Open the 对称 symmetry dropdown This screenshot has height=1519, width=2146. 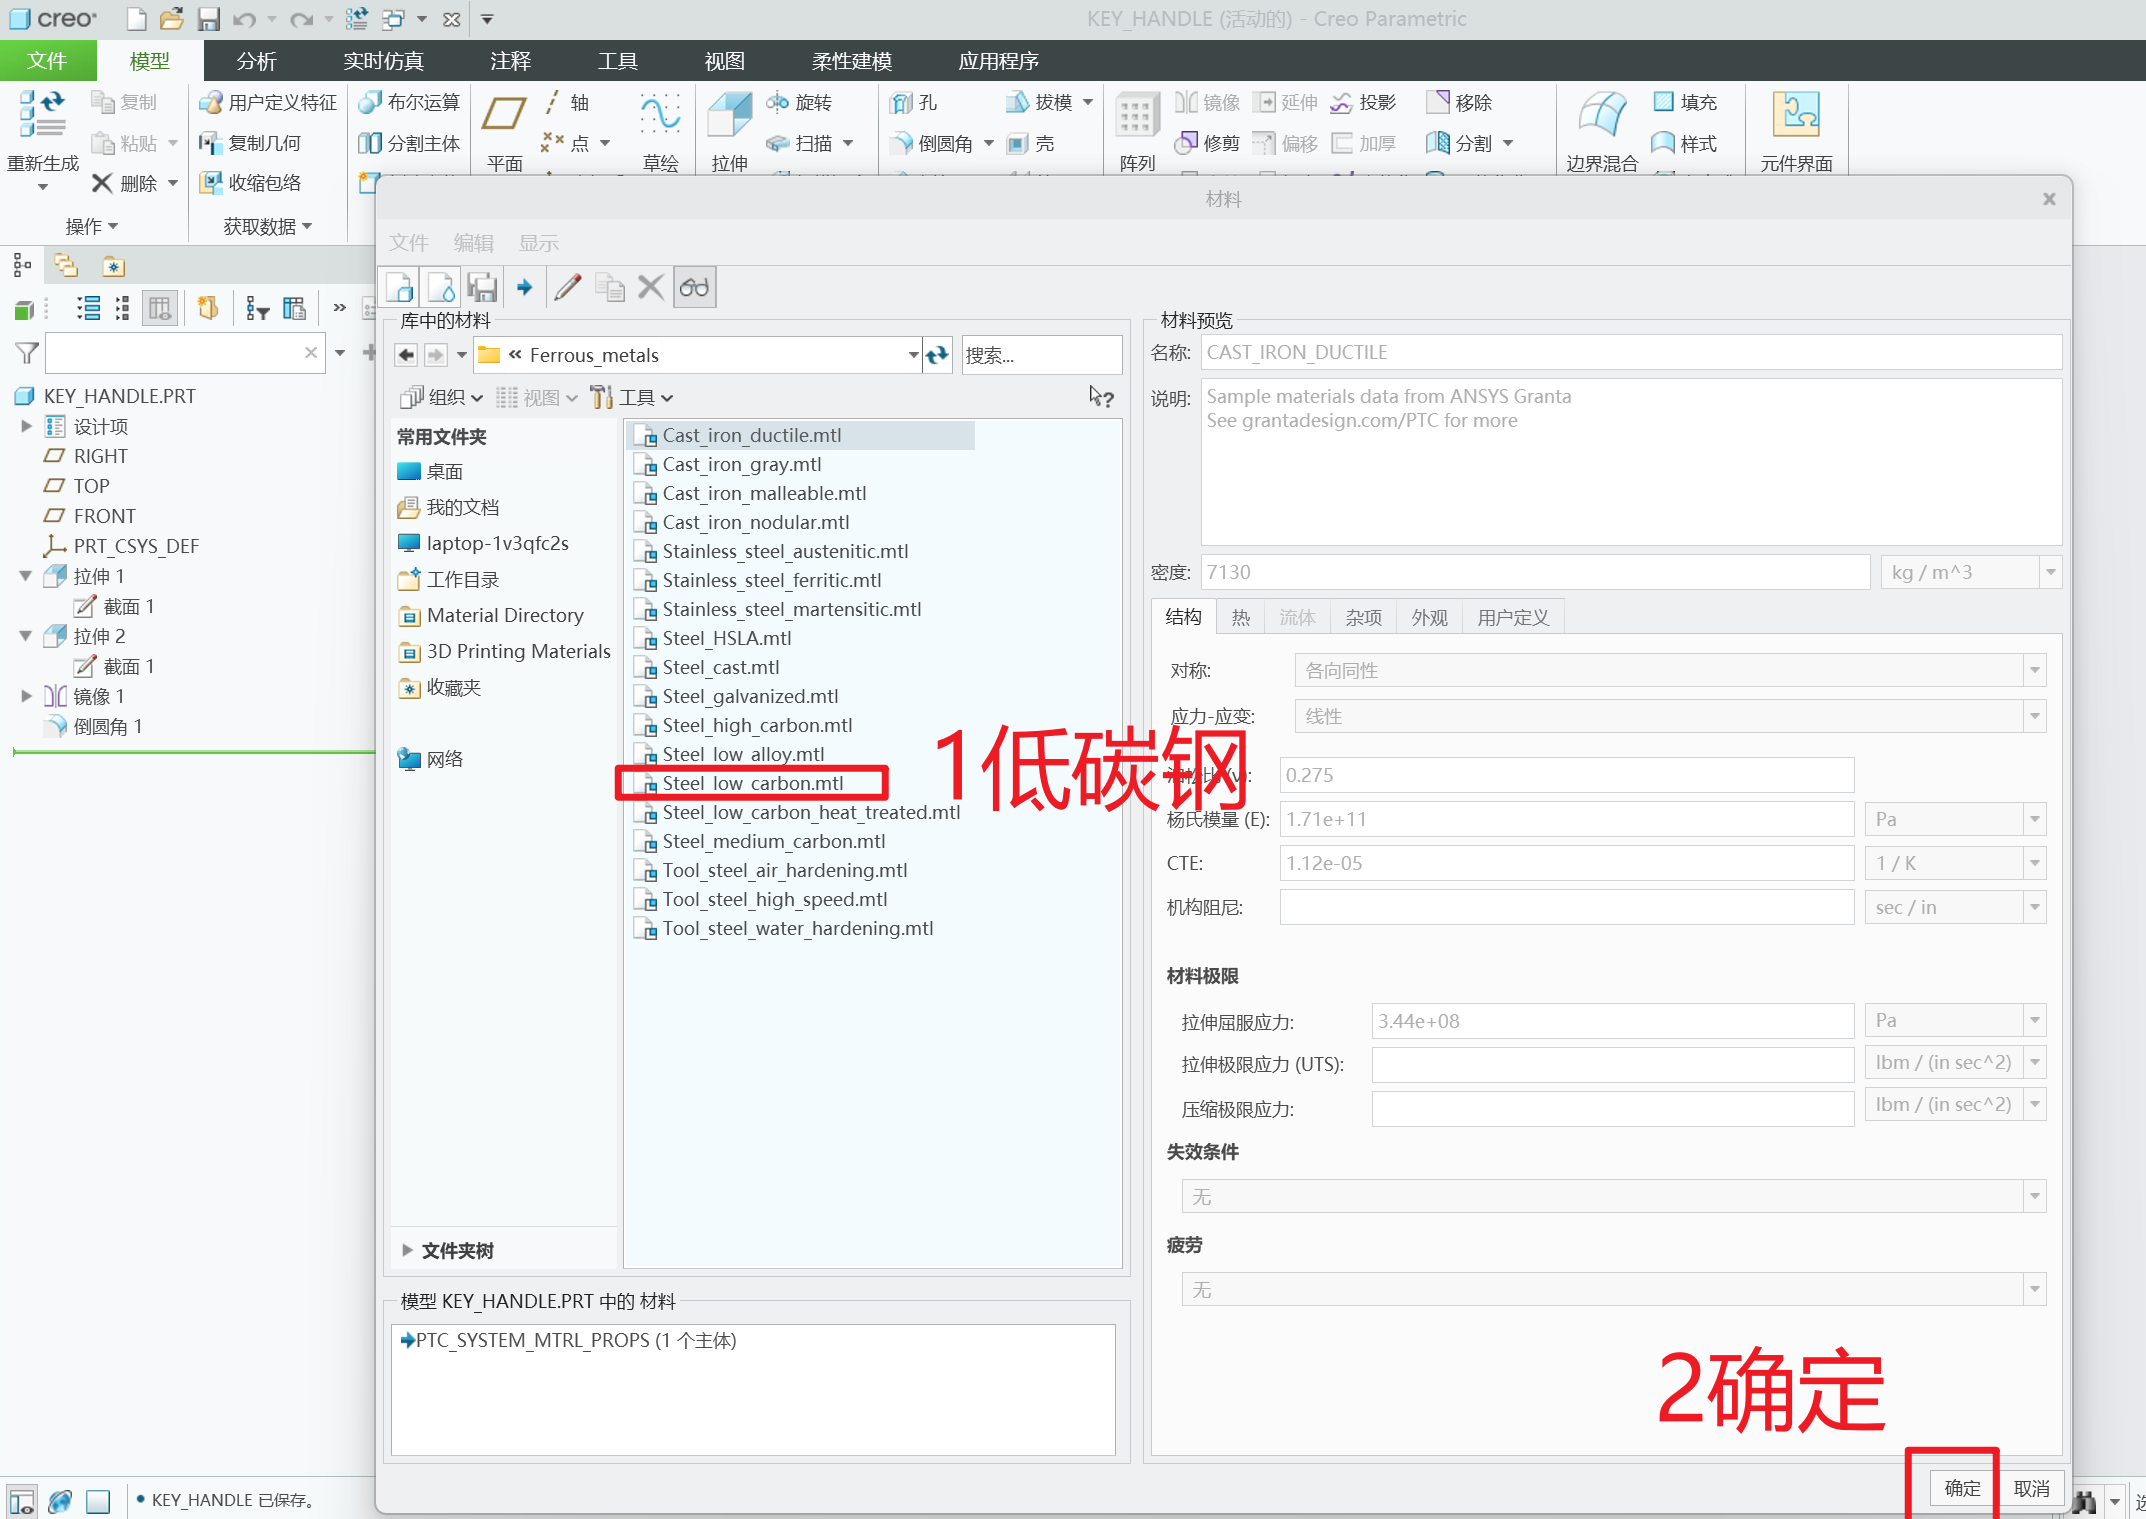pyautogui.click(x=2034, y=670)
